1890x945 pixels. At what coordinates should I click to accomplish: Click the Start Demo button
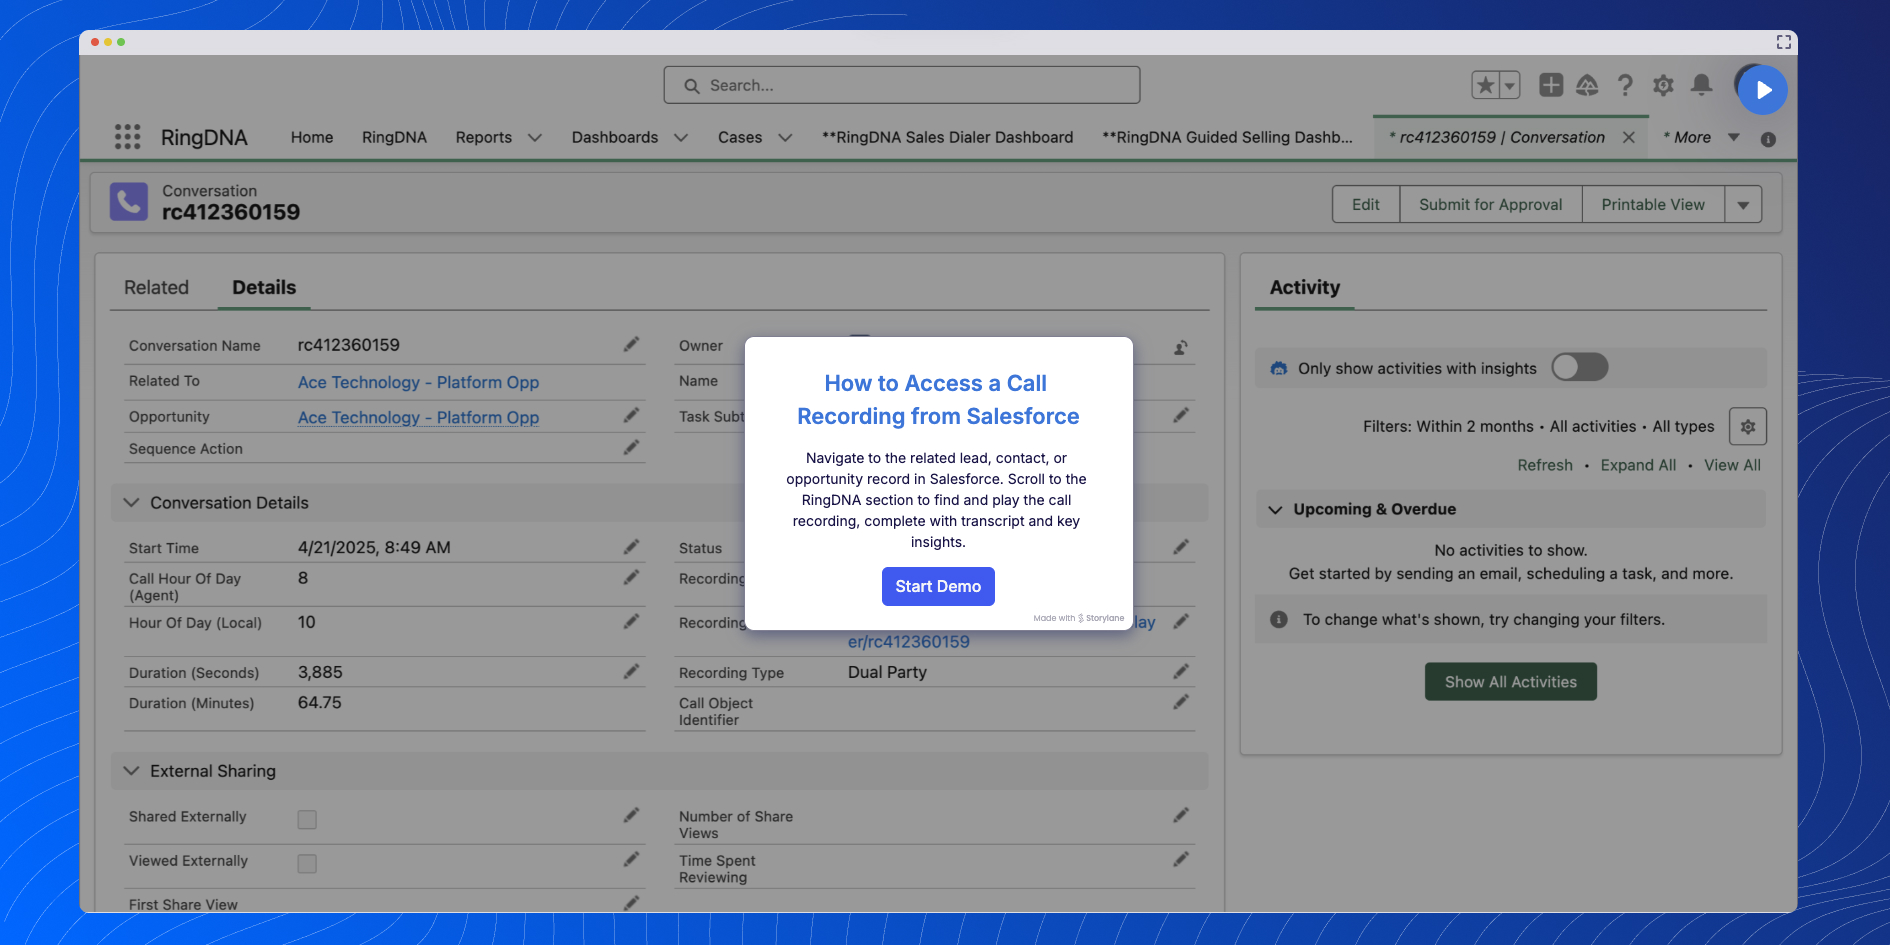tap(938, 586)
